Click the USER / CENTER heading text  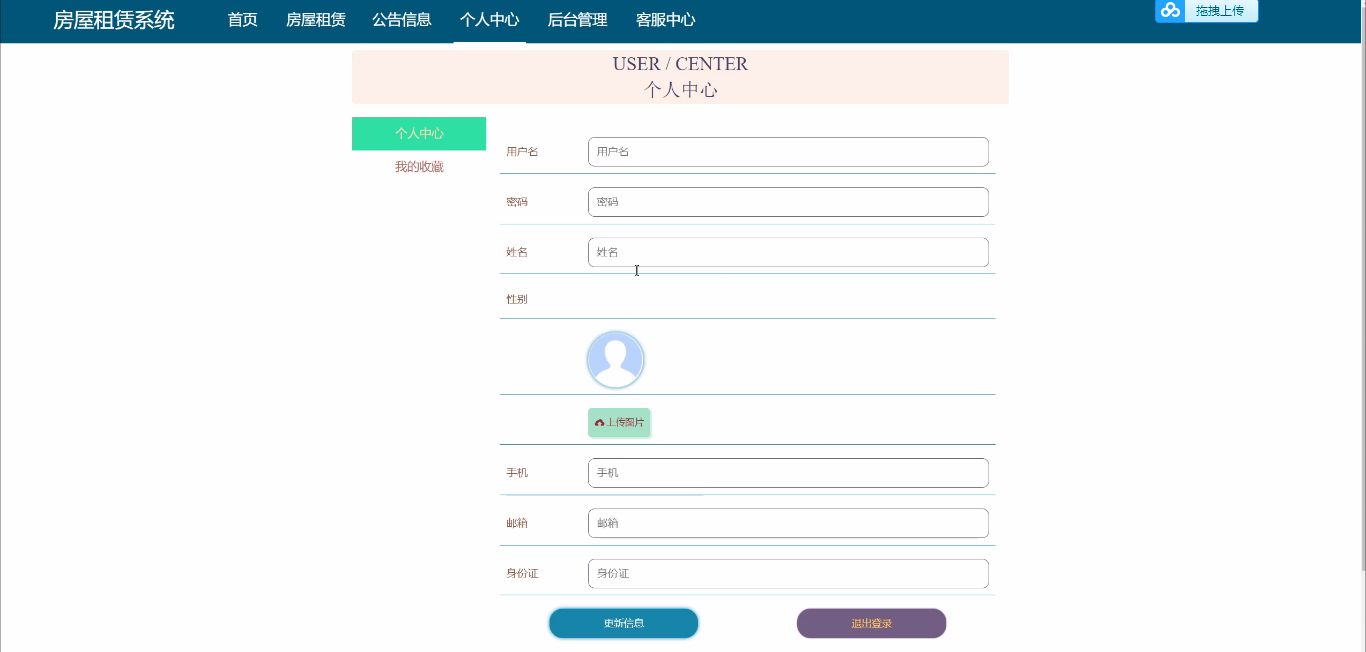tap(680, 64)
